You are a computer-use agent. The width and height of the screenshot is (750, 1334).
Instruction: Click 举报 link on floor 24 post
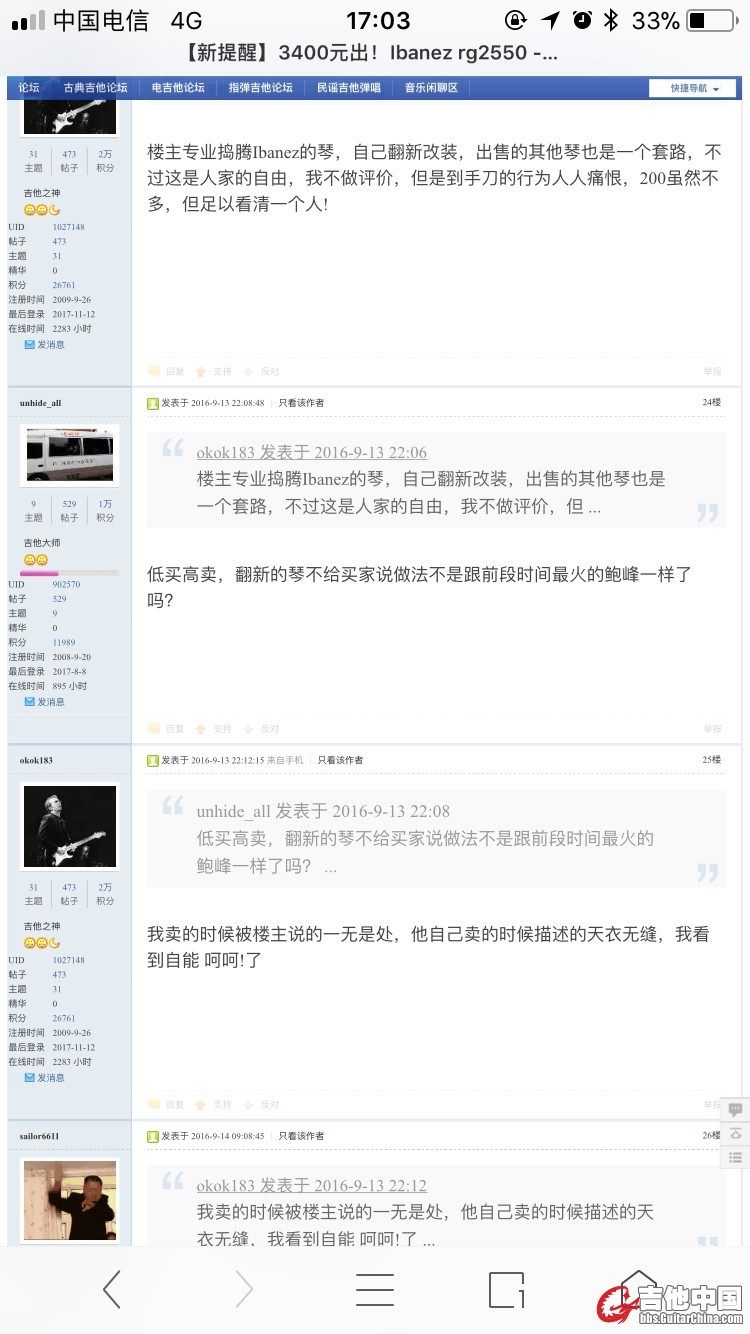(711, 729)
